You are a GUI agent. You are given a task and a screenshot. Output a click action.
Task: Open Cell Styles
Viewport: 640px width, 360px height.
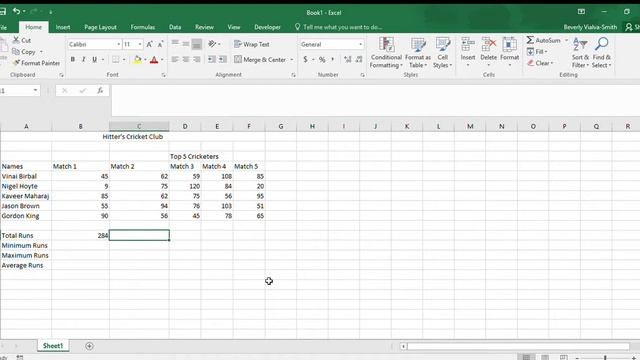point(442,52)
